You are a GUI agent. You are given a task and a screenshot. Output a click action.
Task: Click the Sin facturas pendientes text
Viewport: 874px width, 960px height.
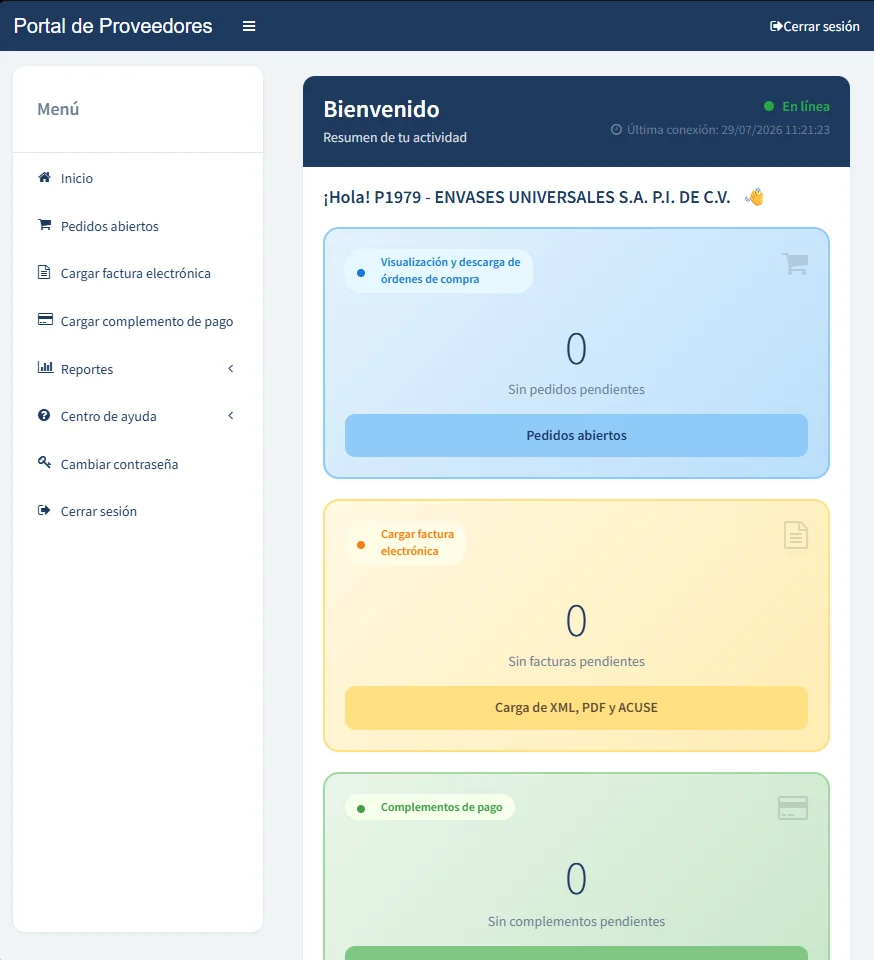[x=576, y=661]
